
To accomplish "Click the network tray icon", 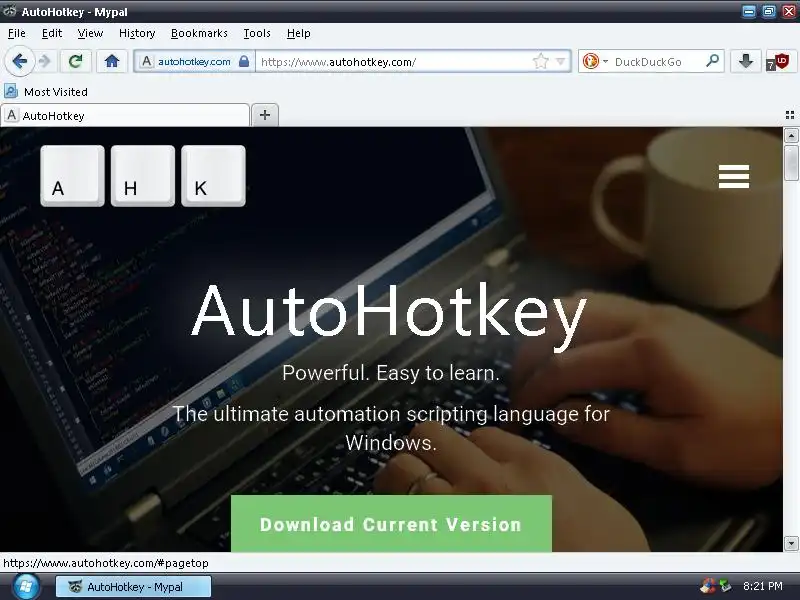I will click(725, 586).
